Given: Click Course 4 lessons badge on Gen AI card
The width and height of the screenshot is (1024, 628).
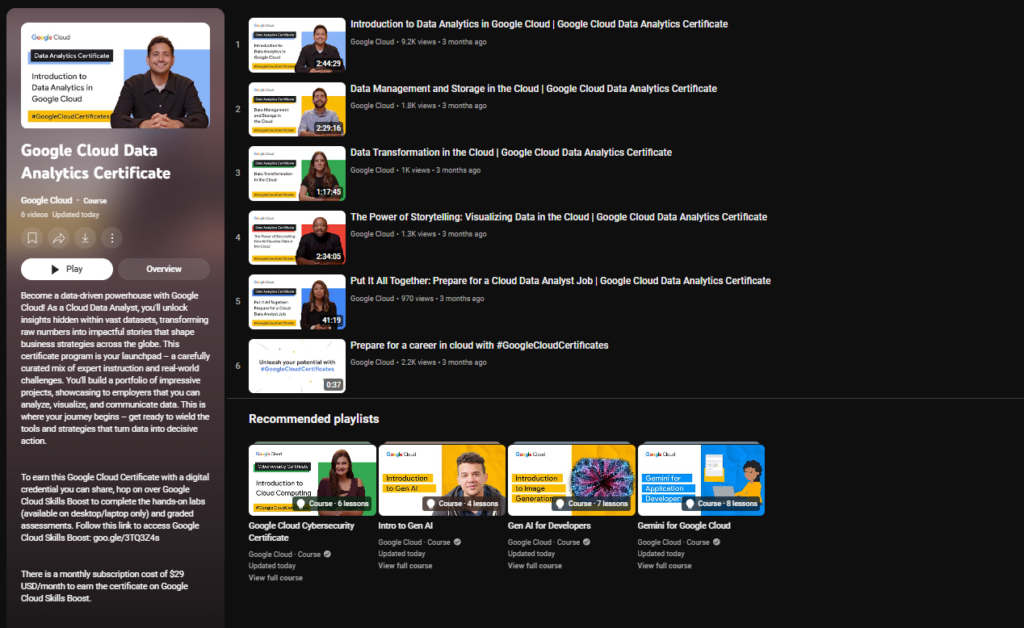Looking at the screenshot, I should pos(462,504).
